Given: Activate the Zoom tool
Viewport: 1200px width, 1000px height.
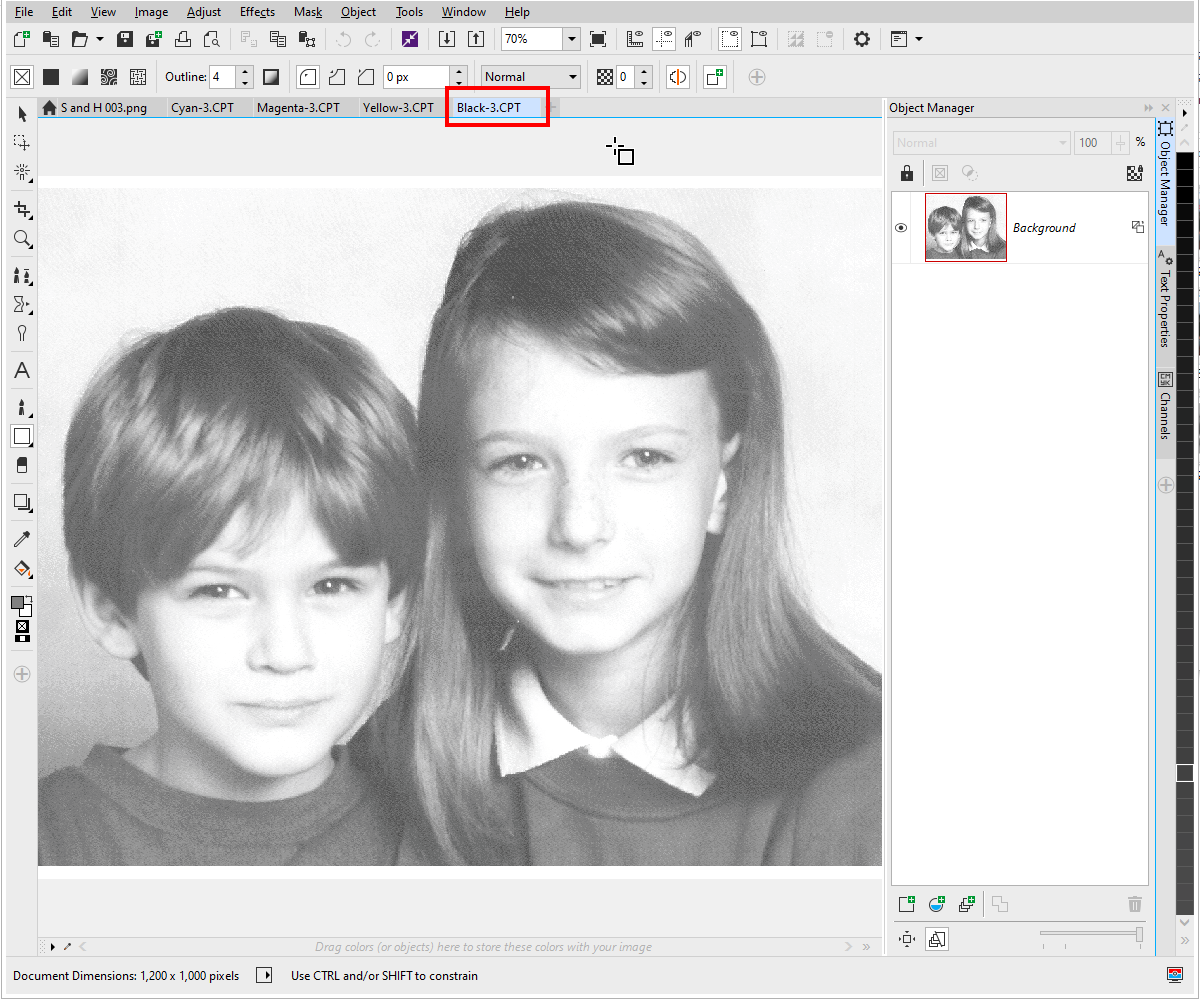Looking at the screenshot, I should pos(22,239).
